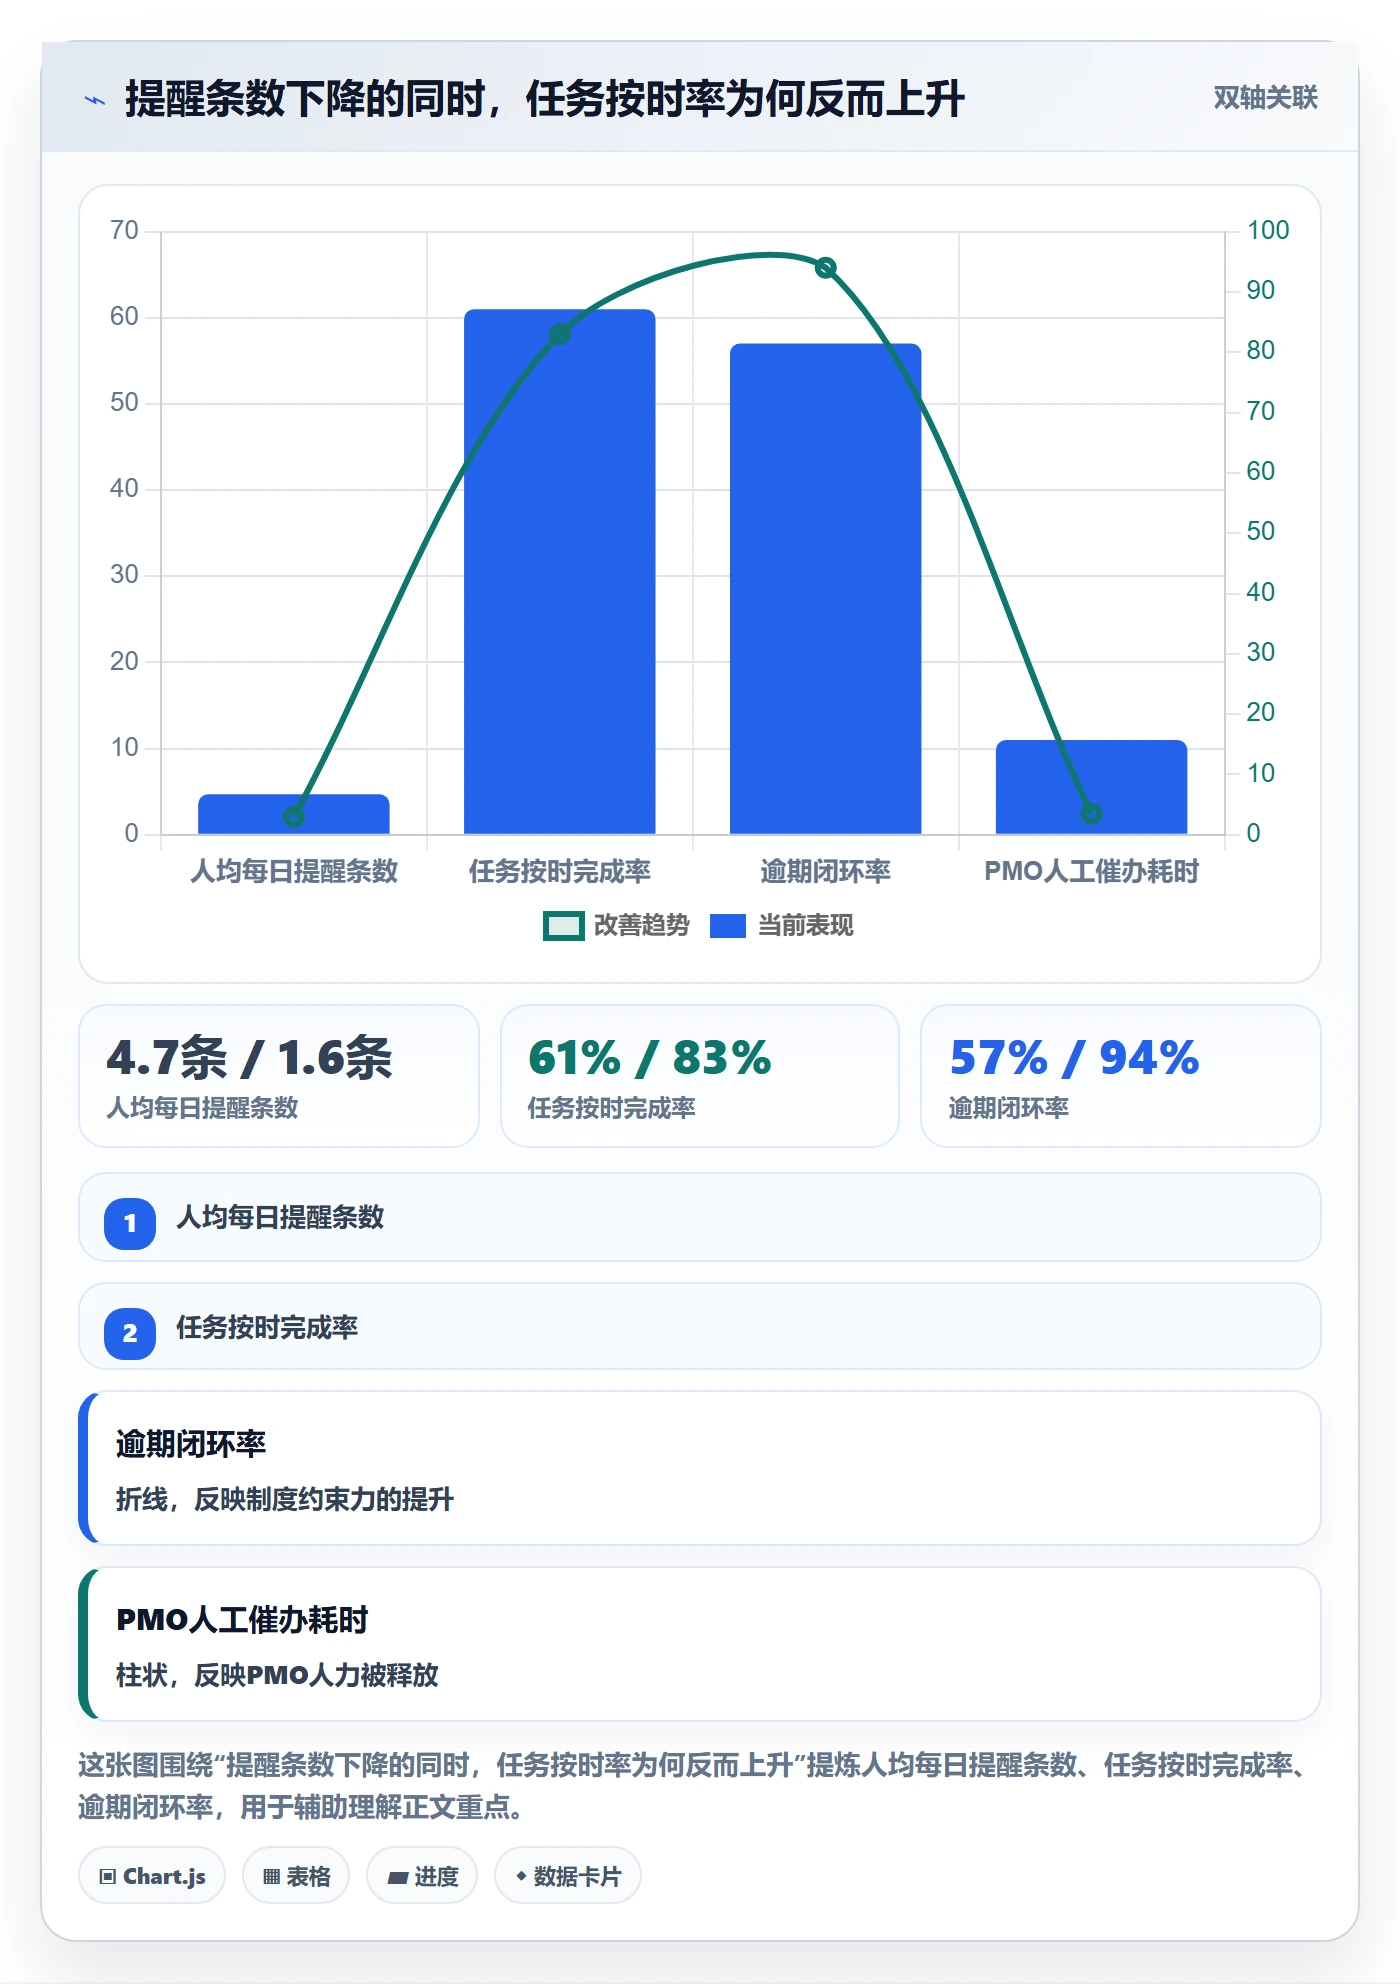Click the number 2 badge
Screen dimensions: 1400x1984
point(130,1333)
